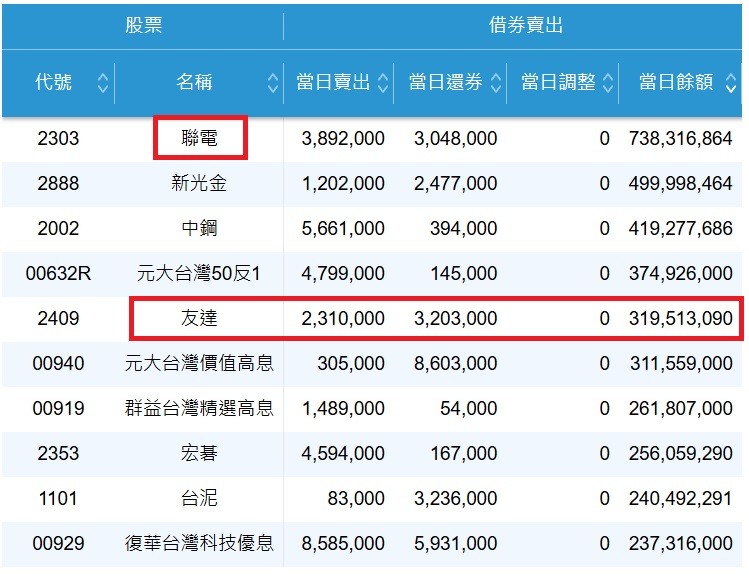Click the 當日餘額 header label

(x=676, y=82)
